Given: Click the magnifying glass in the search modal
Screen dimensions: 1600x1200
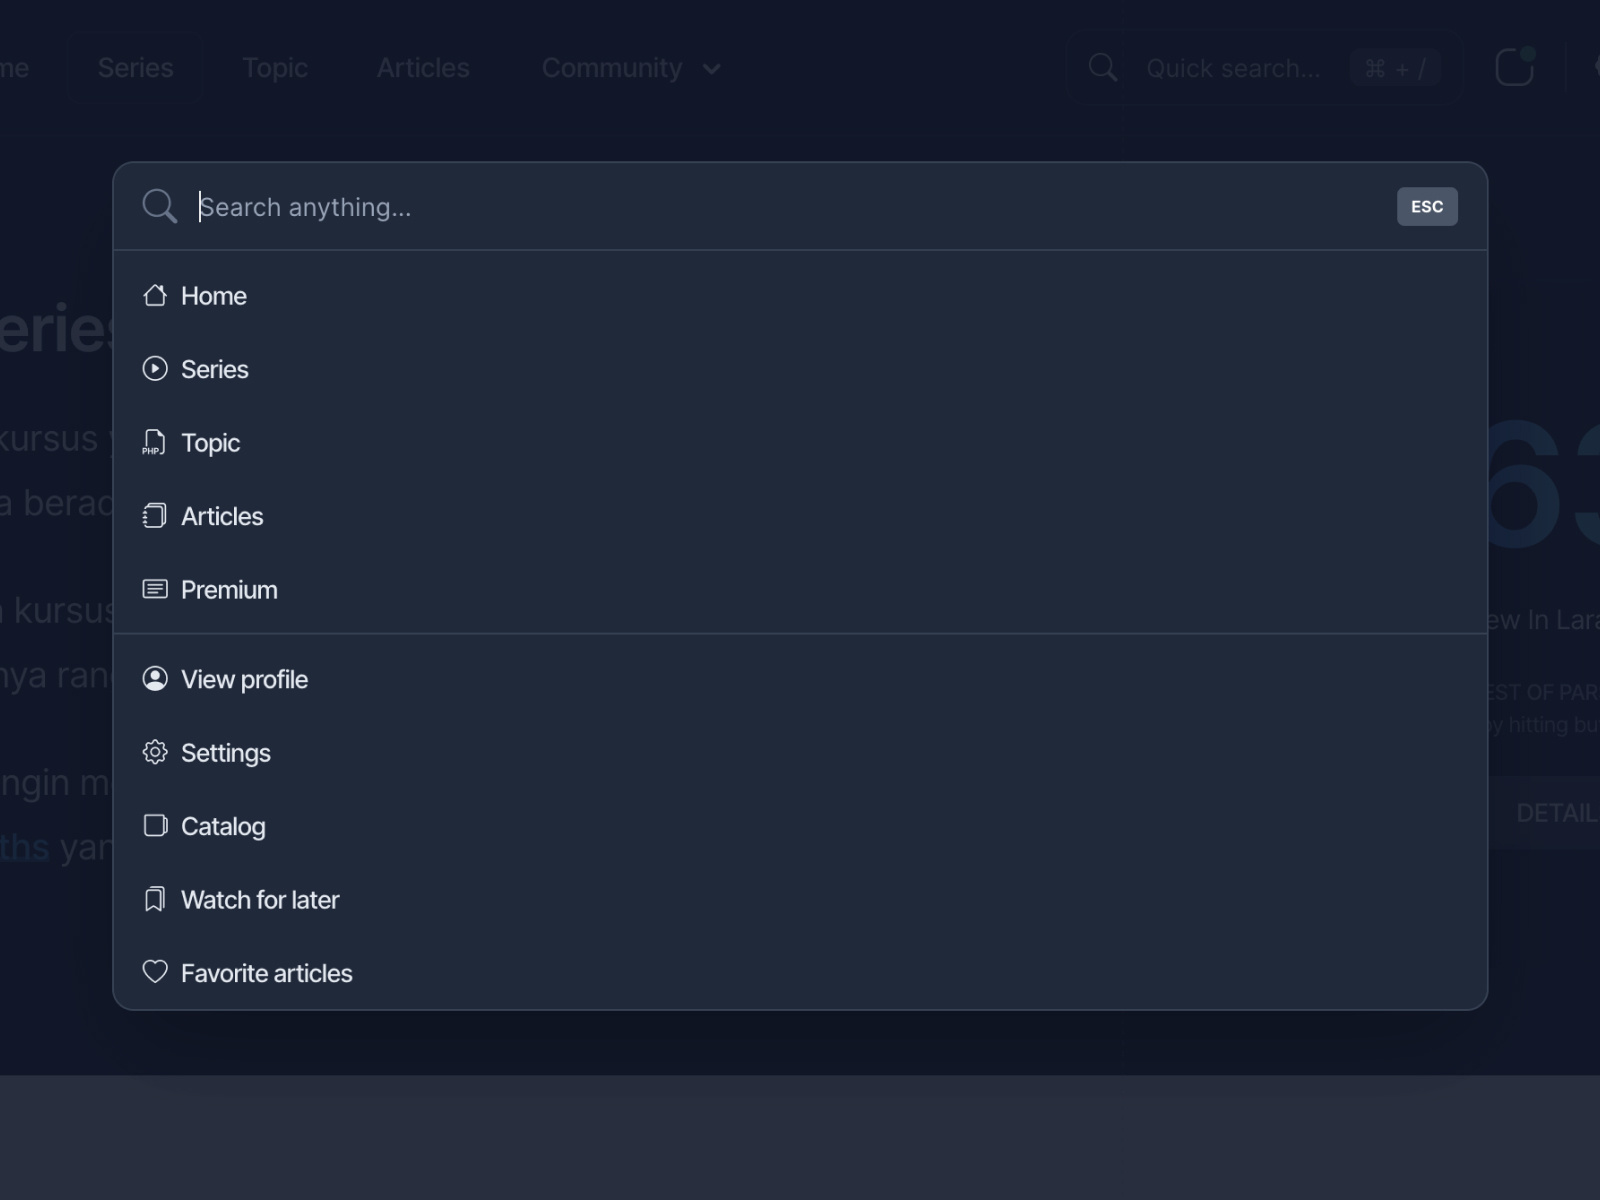Looking at the screenshot, I should tap(160, 206).
